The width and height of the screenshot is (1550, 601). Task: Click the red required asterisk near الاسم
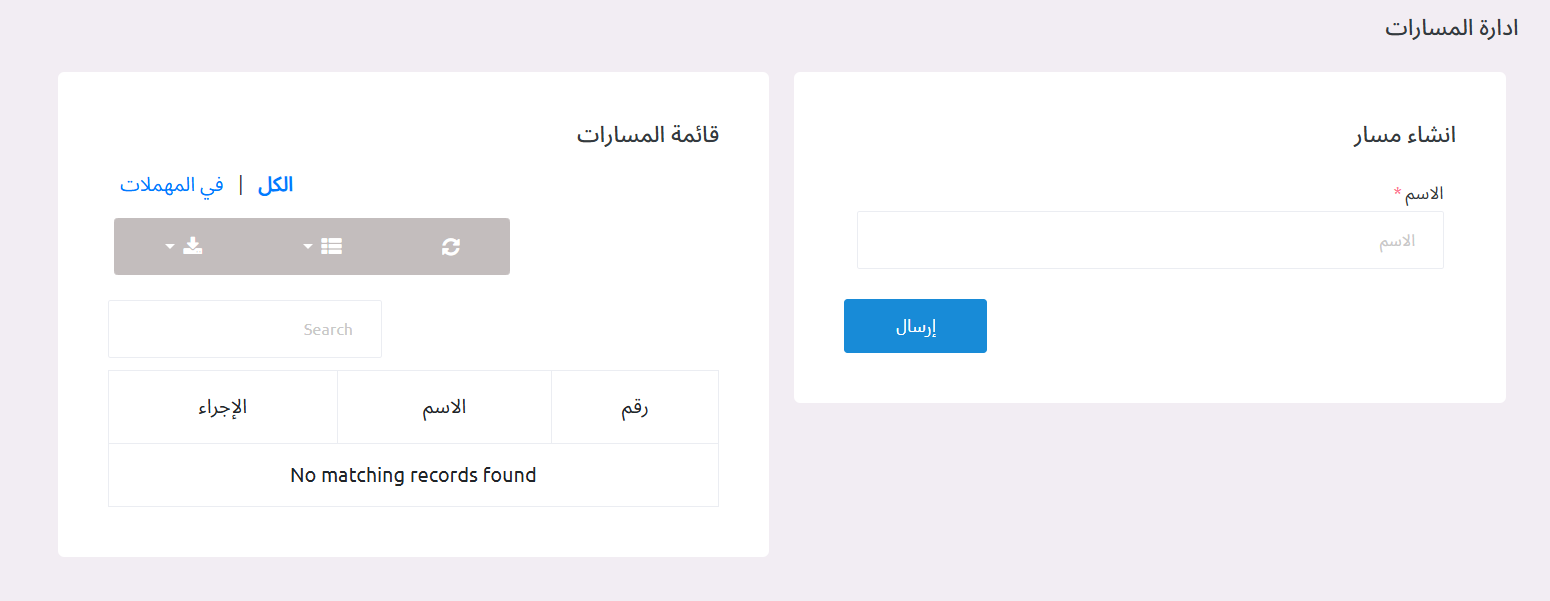click(x=1397, y=190)
